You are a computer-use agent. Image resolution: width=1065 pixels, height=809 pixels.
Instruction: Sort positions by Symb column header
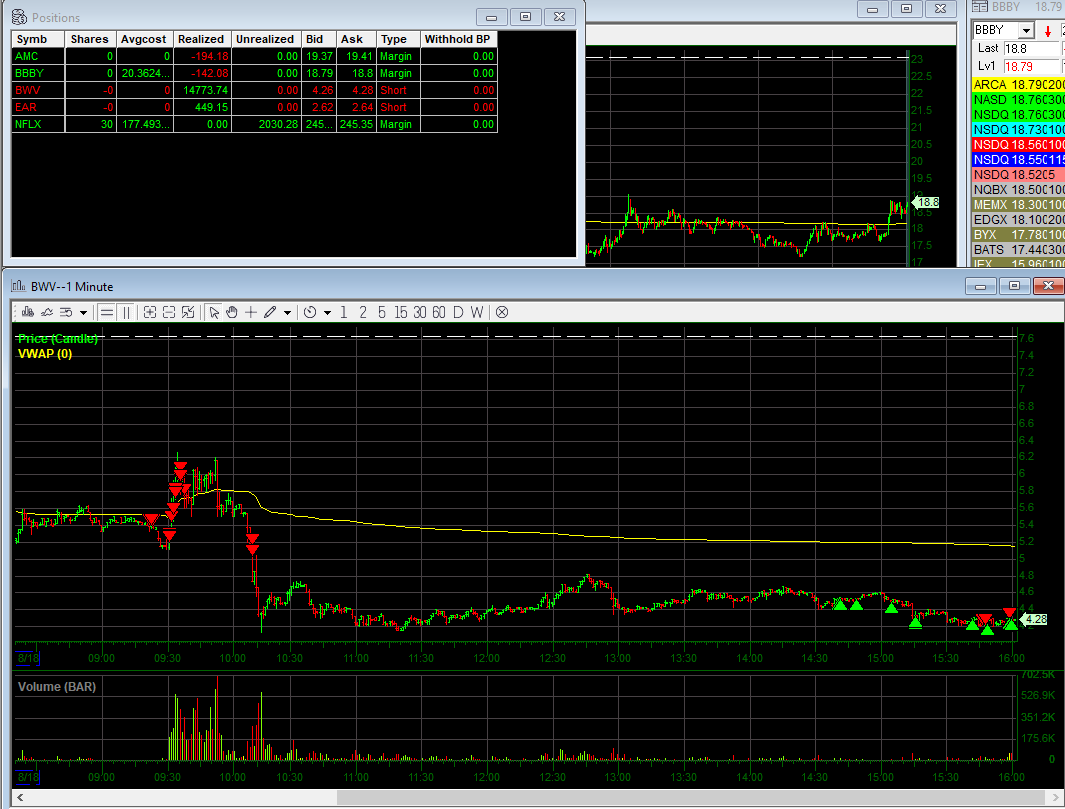point(38,39)
